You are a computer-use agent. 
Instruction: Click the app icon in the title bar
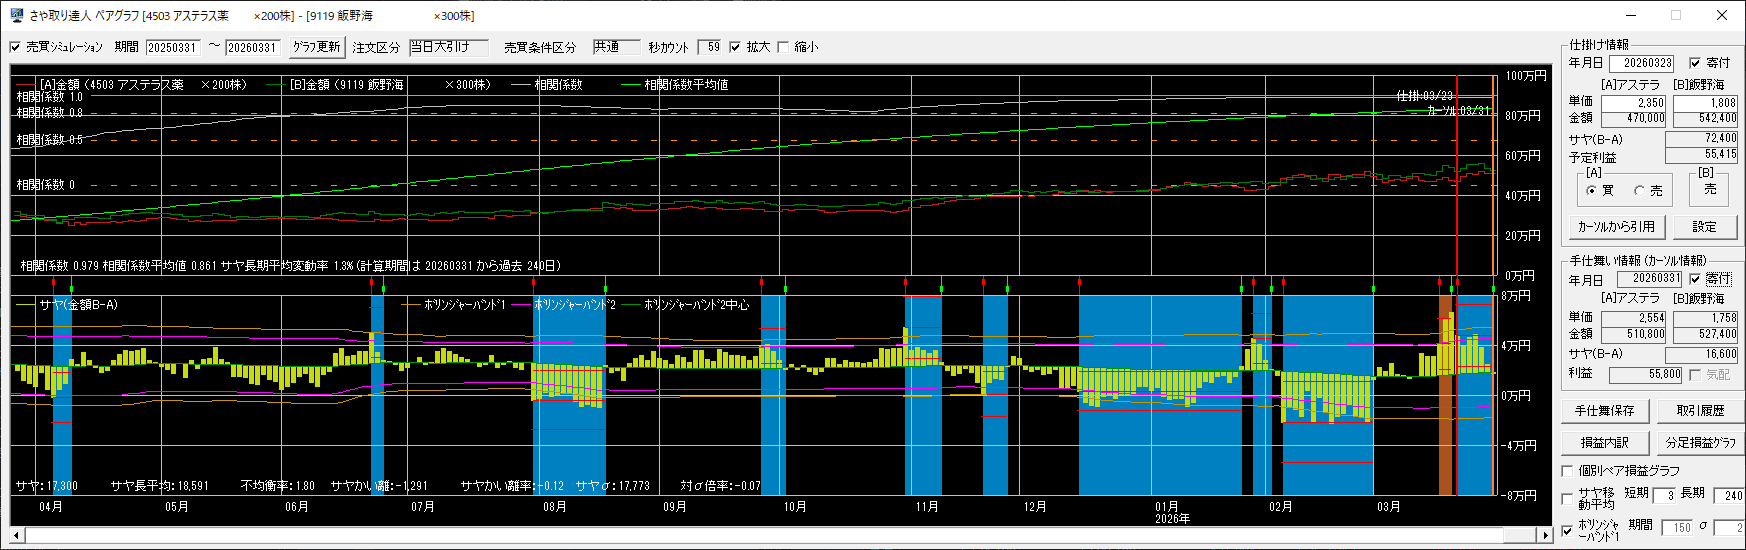click(16, 15)
